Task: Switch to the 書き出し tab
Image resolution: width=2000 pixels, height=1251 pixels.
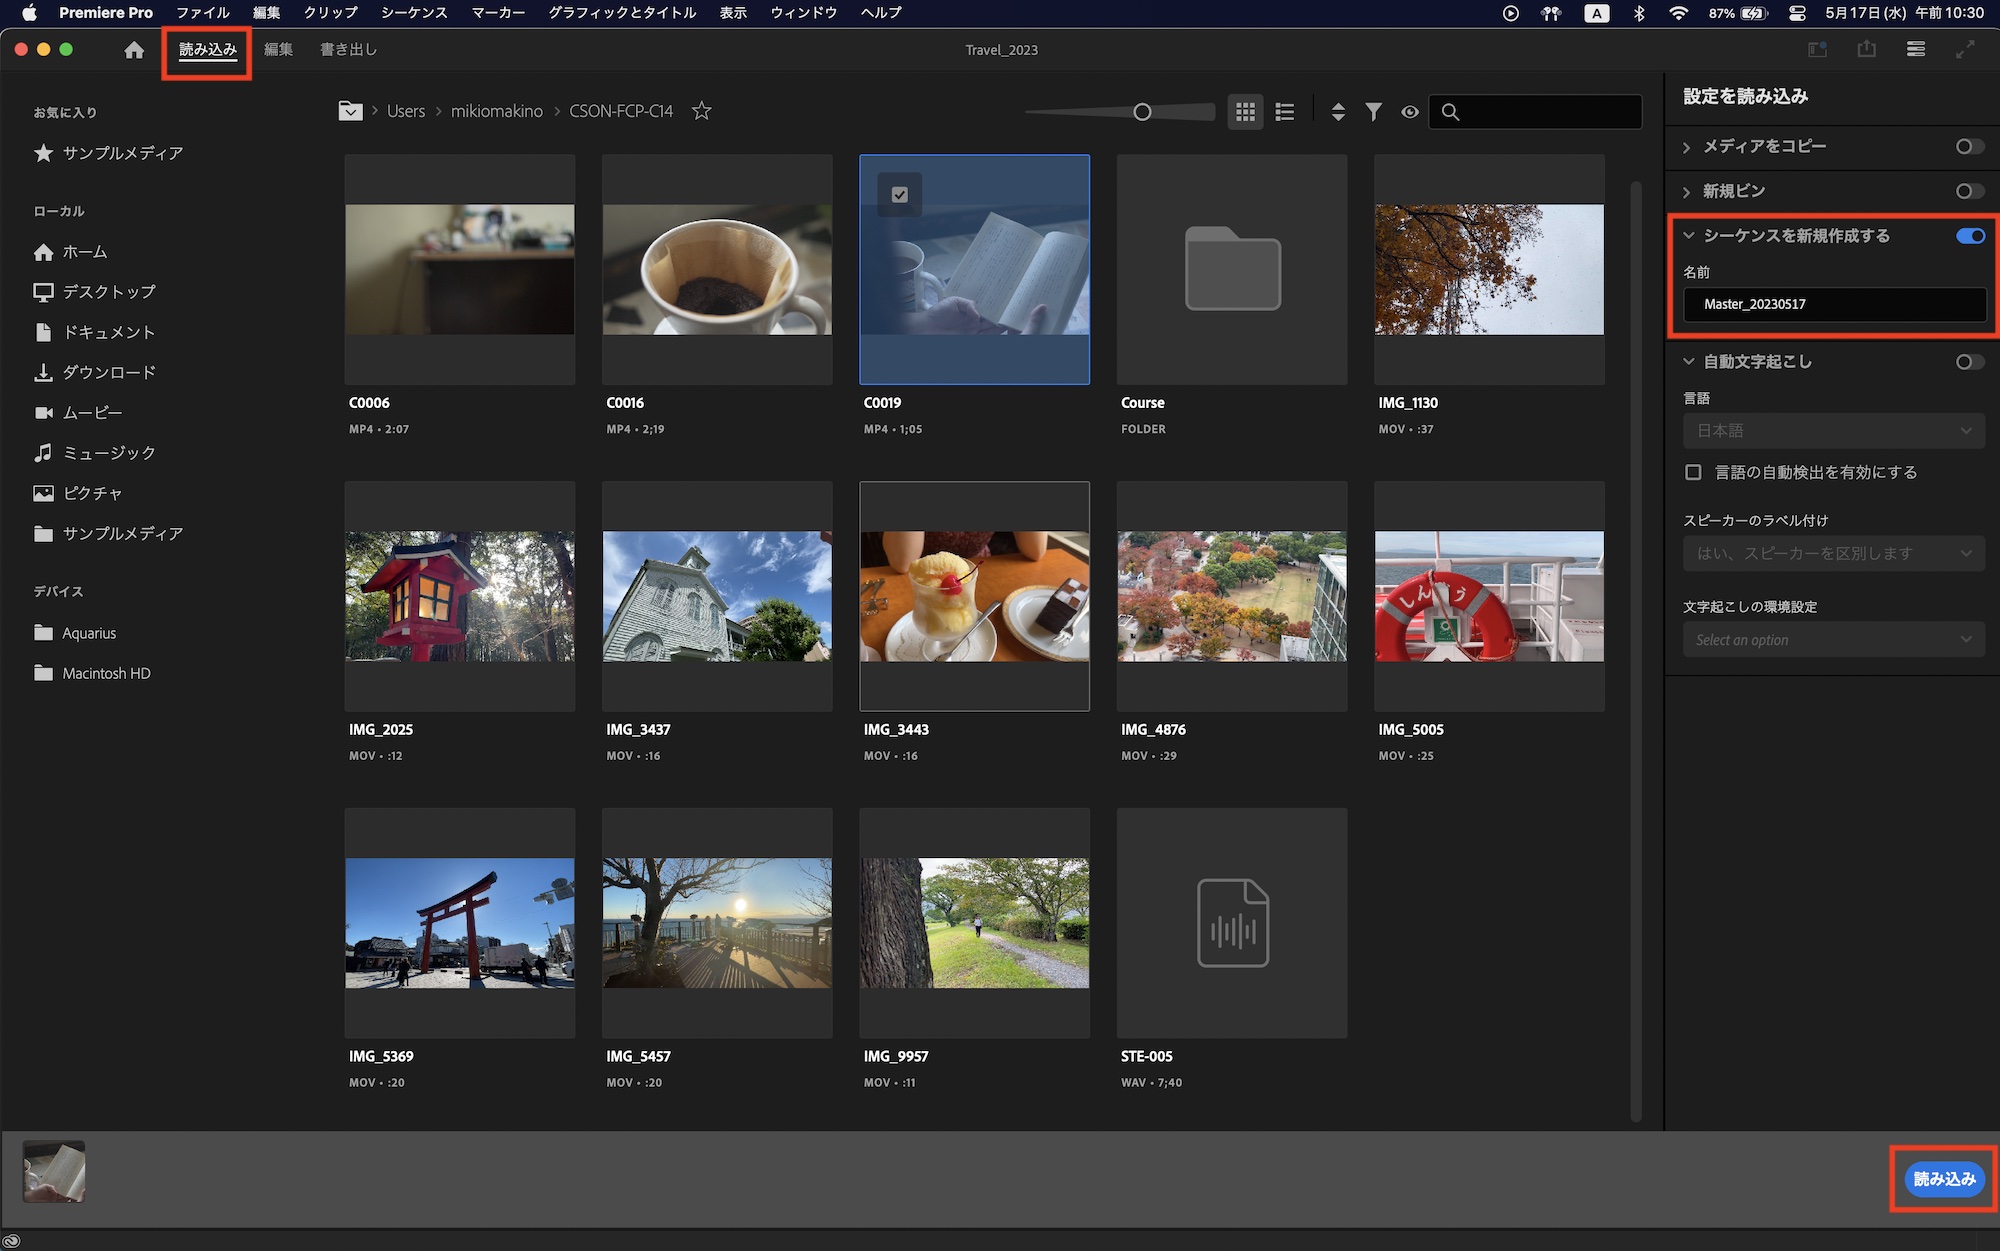Action: coord(348,49)
